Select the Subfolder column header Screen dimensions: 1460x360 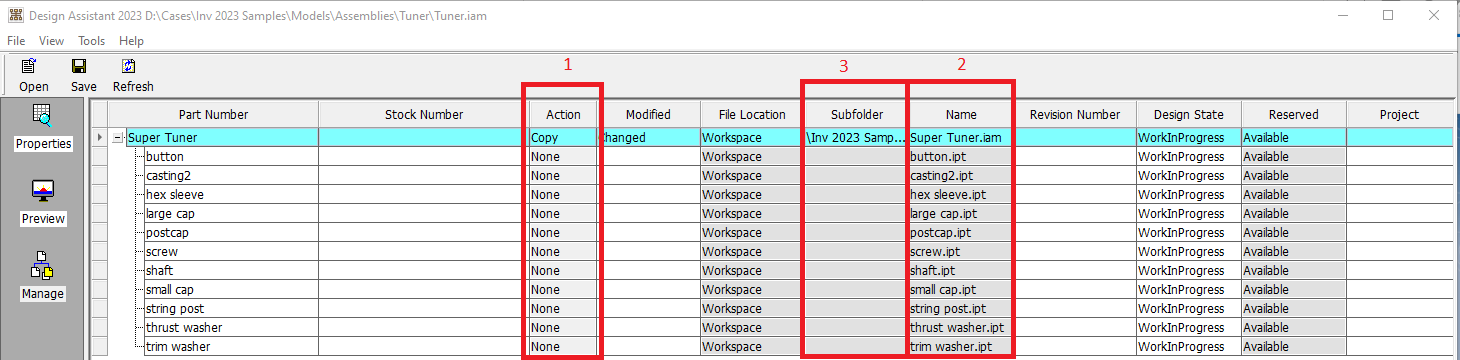click(x=857, y=114)
